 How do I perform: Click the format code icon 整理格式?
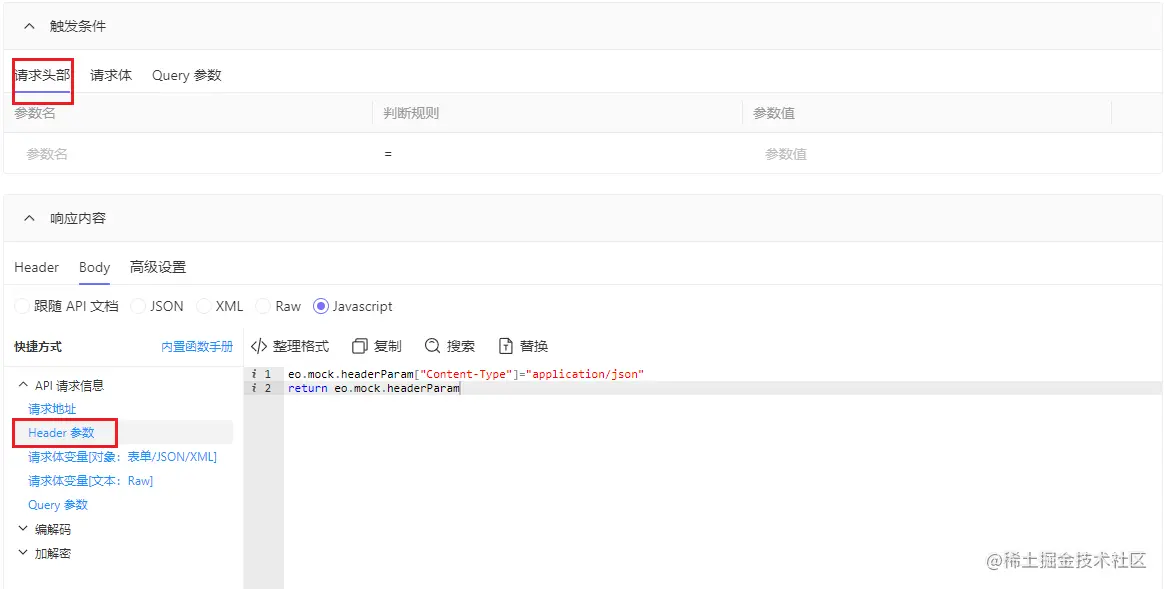click(259, 346)
